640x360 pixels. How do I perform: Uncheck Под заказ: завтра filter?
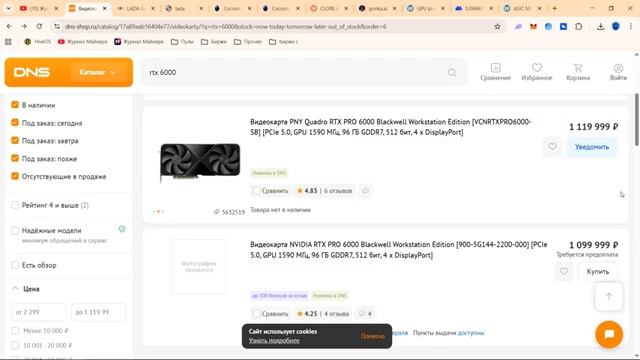pyautogui.click(x=15, y=140)
